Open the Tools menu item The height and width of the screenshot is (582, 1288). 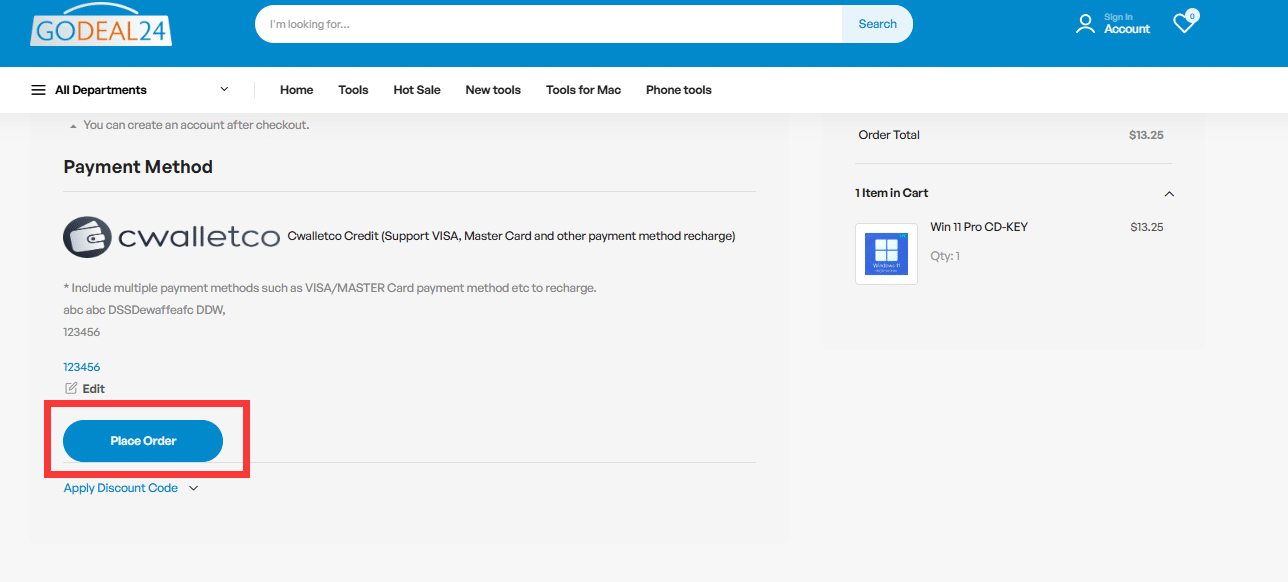coord(353,90)
